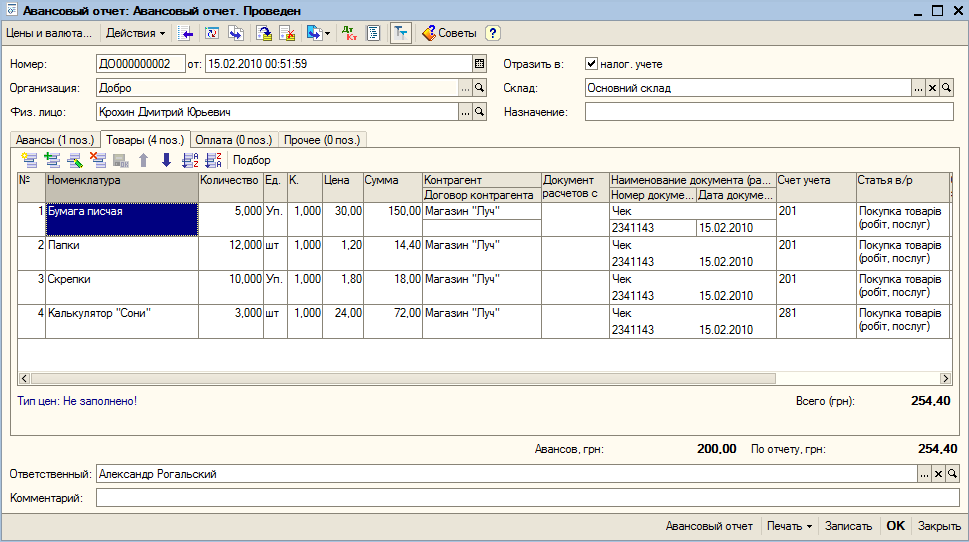Click the Номенклатура column header
Screen dimensions: 969x542
click(x=122, y=187)
